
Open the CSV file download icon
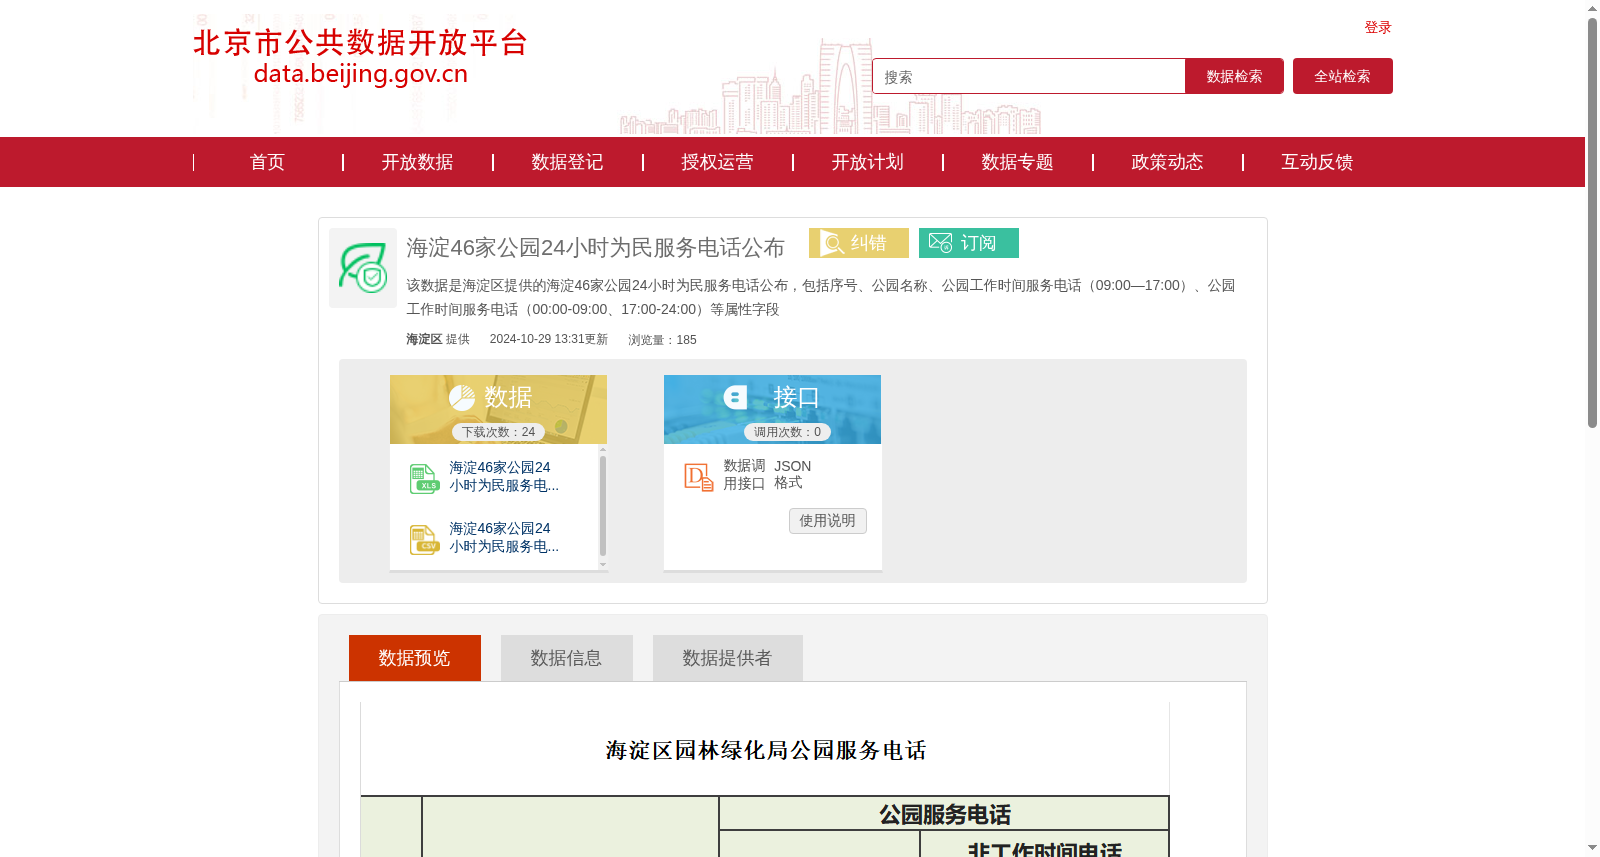pyautogui.click(x=425, y=540)
